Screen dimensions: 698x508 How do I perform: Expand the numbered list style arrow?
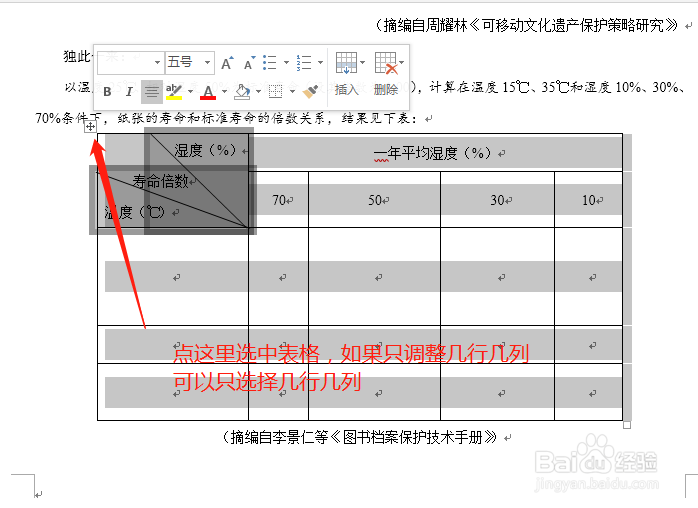pyautogui.click(x=320, y=63)
